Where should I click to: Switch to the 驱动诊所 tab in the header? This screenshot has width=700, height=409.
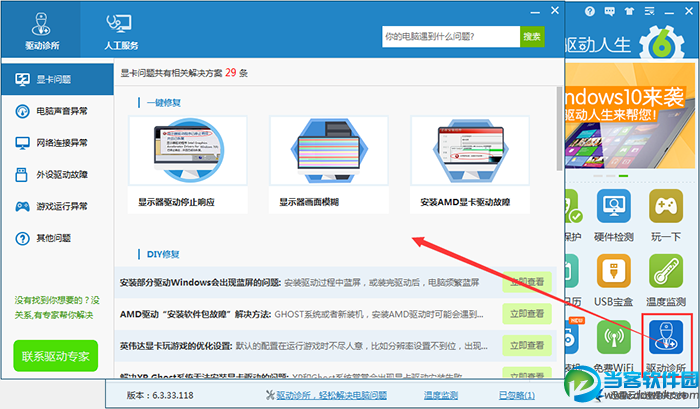42,31
